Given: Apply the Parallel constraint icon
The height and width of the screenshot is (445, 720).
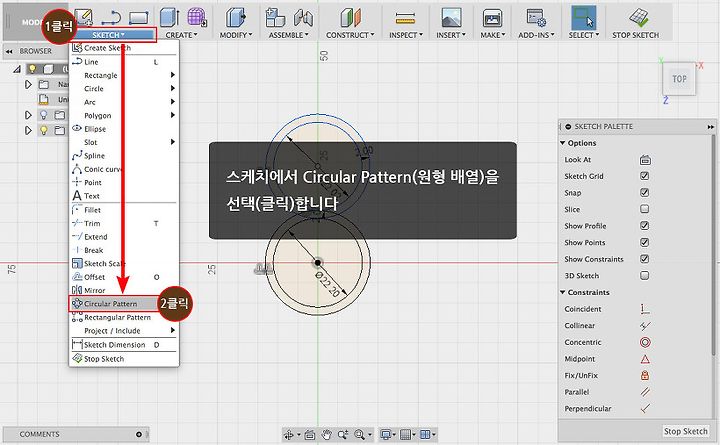Looking at the screenshot, I should 645,392.
